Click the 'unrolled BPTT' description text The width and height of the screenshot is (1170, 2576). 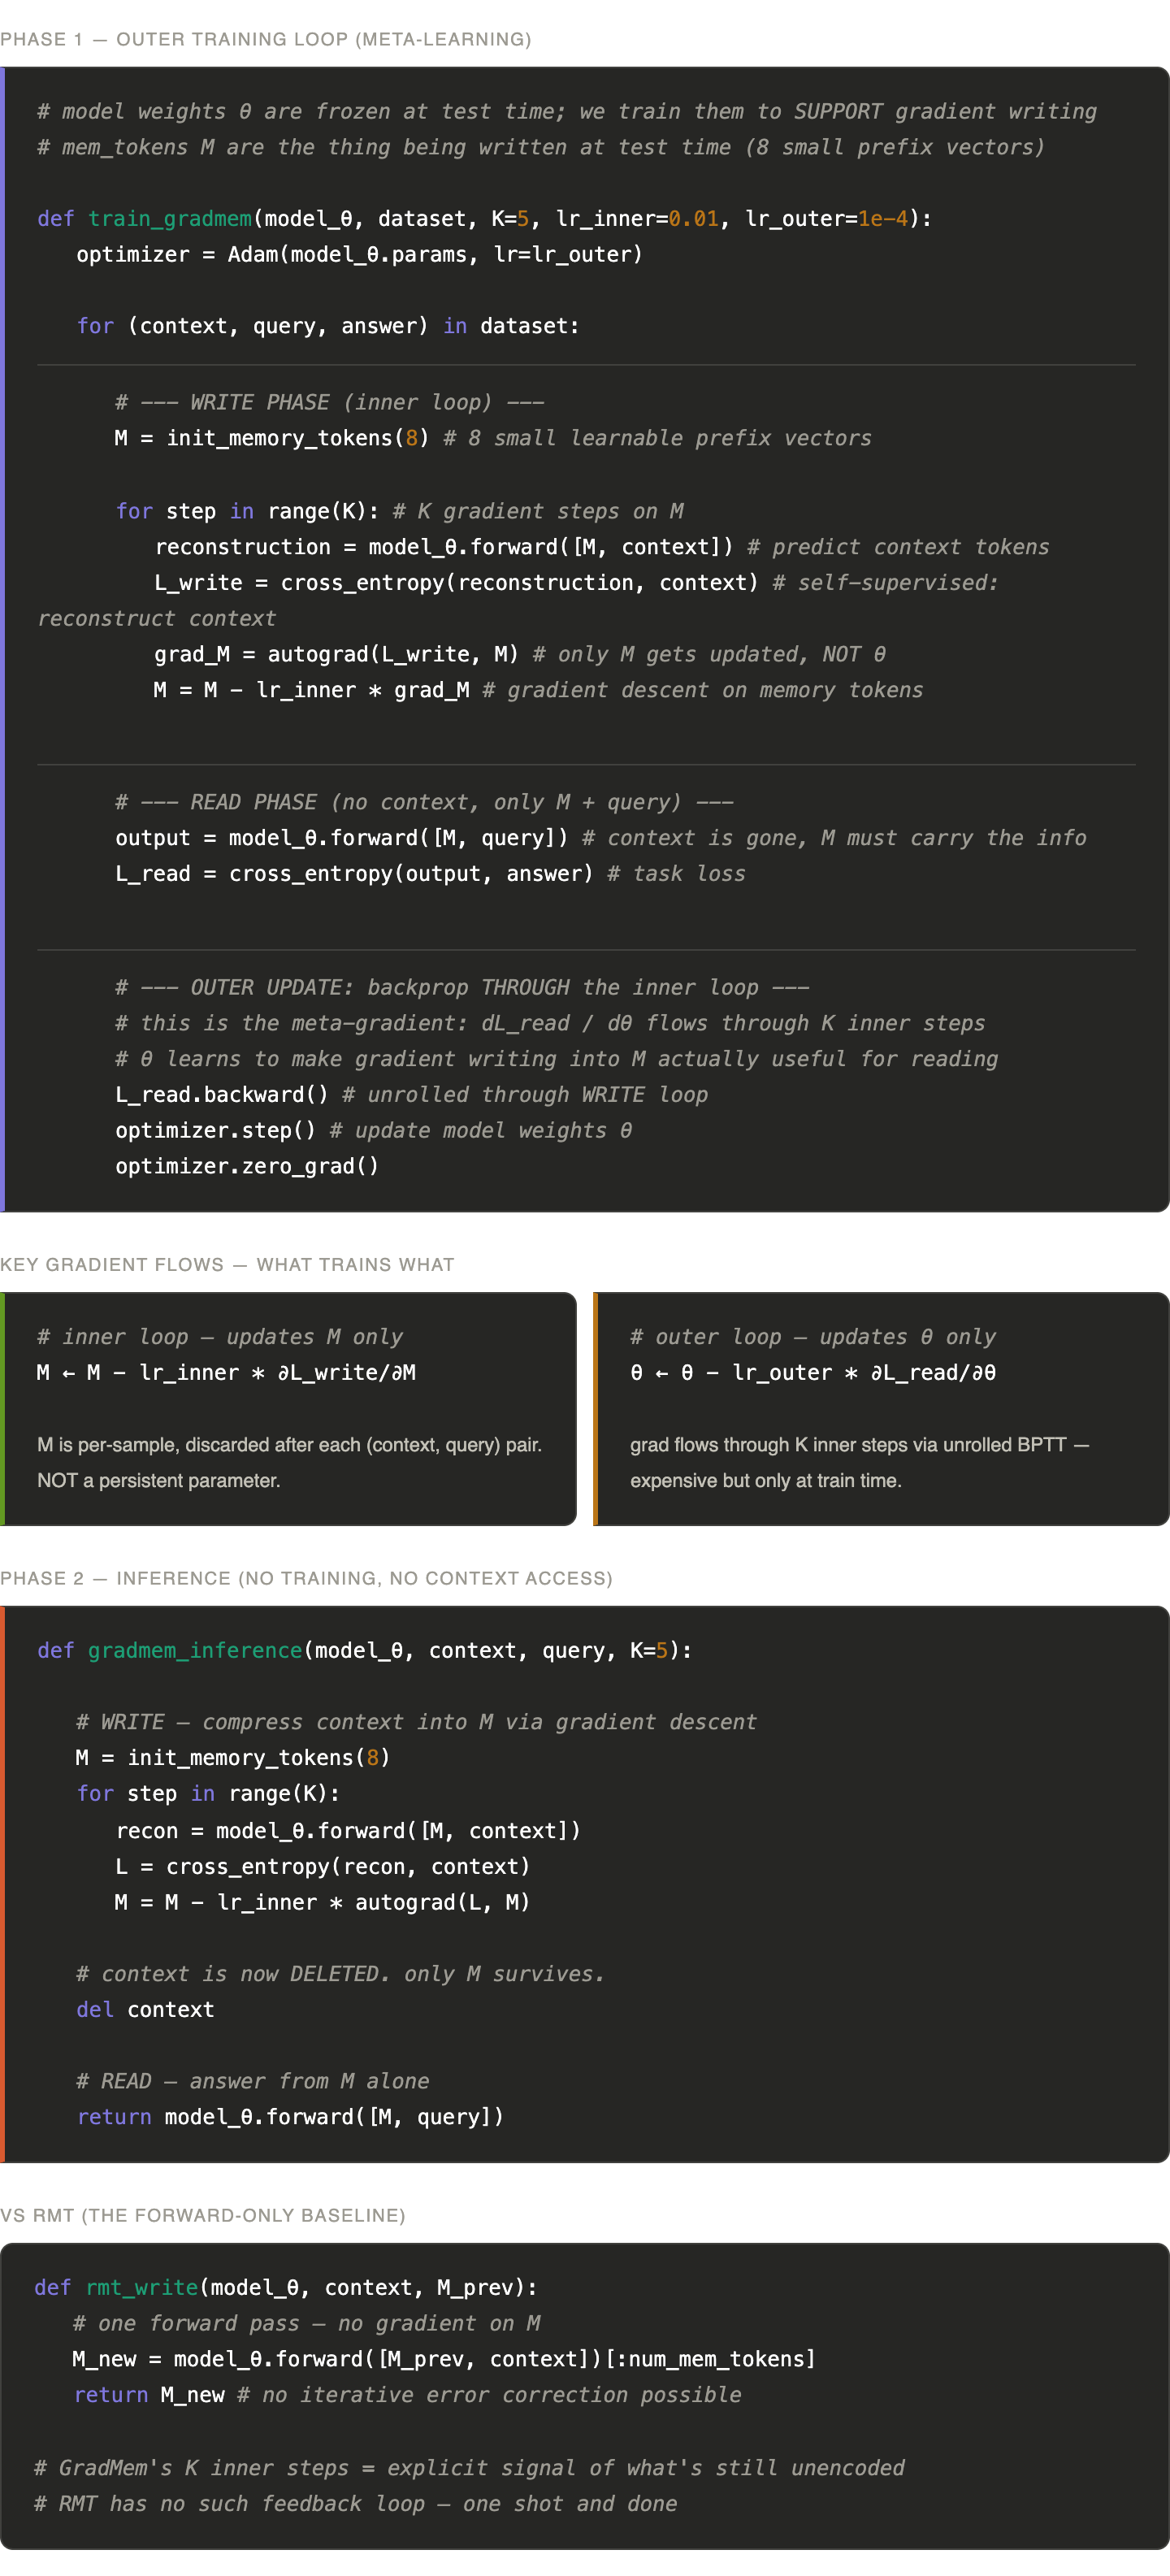[859, 1462]
